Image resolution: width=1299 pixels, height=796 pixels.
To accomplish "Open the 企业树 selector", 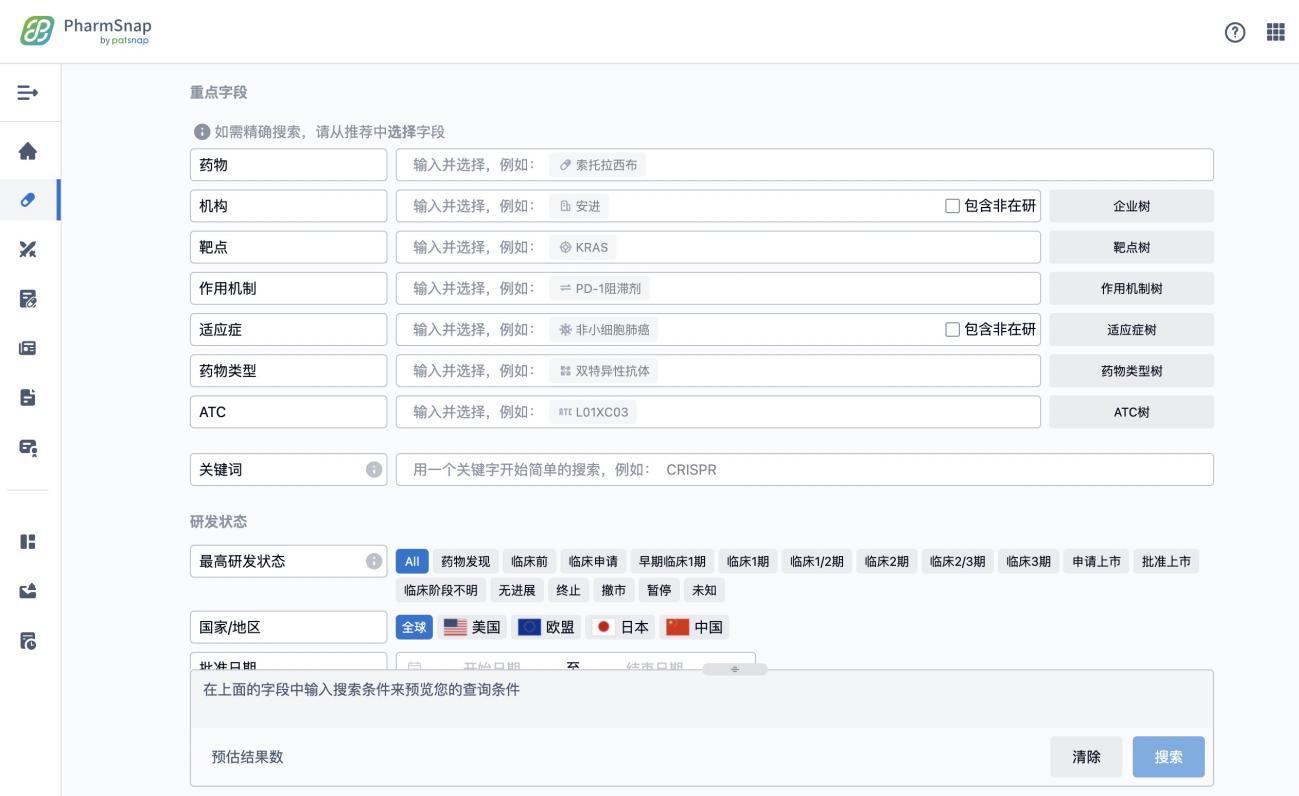I will [x=1130, y=205].
